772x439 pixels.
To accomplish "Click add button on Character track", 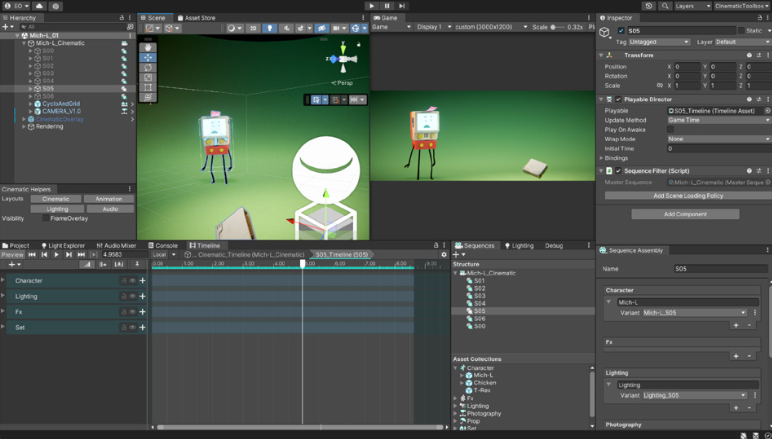I will pos(142,281).
